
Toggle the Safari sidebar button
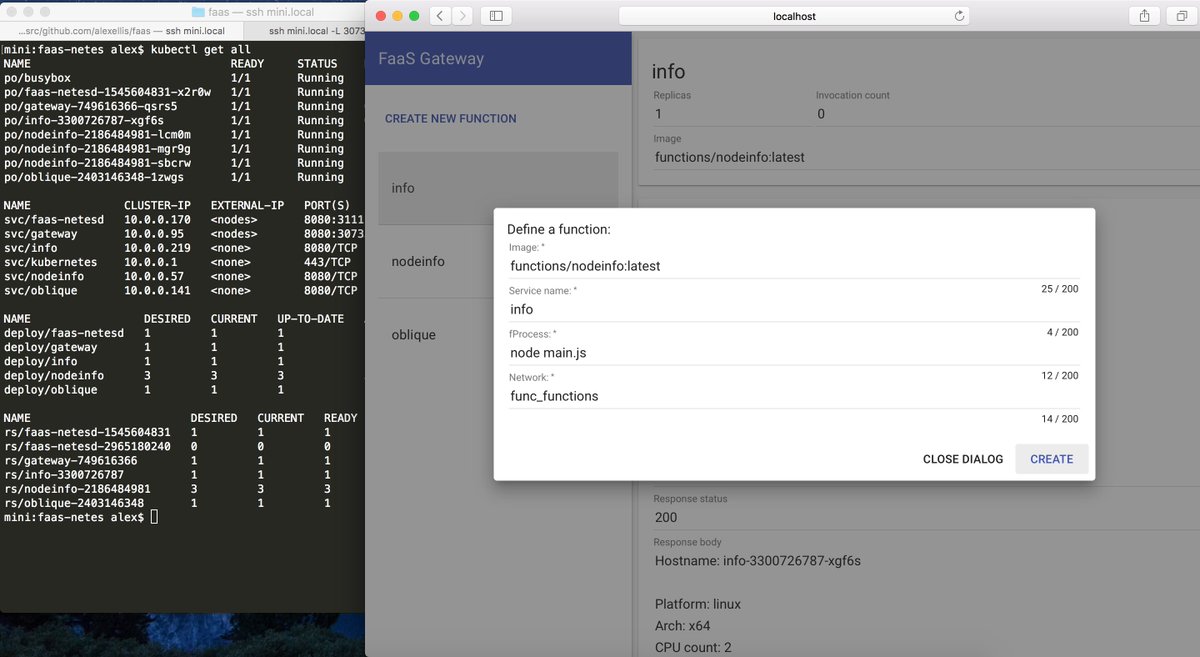pyautogui.click(x=497, y=16)
